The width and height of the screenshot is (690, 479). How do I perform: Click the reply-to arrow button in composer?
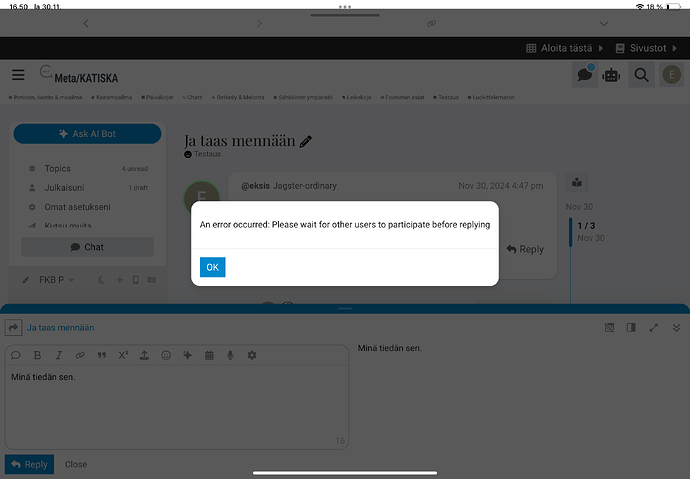(x=13, y=328)
